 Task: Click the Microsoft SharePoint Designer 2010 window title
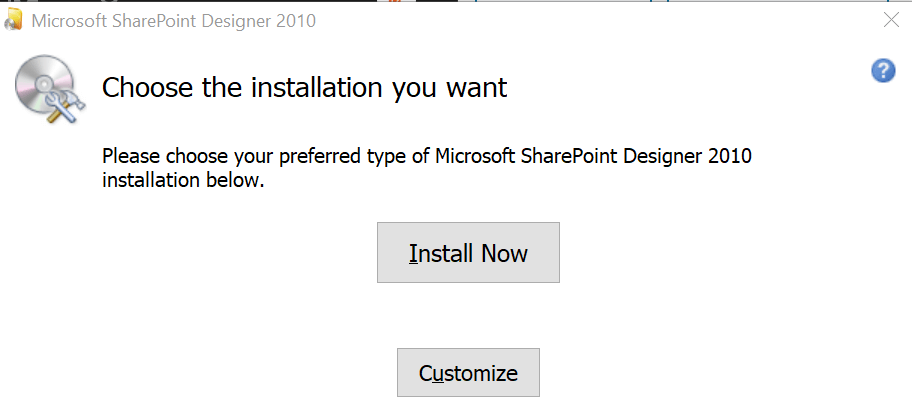[173, 21]
